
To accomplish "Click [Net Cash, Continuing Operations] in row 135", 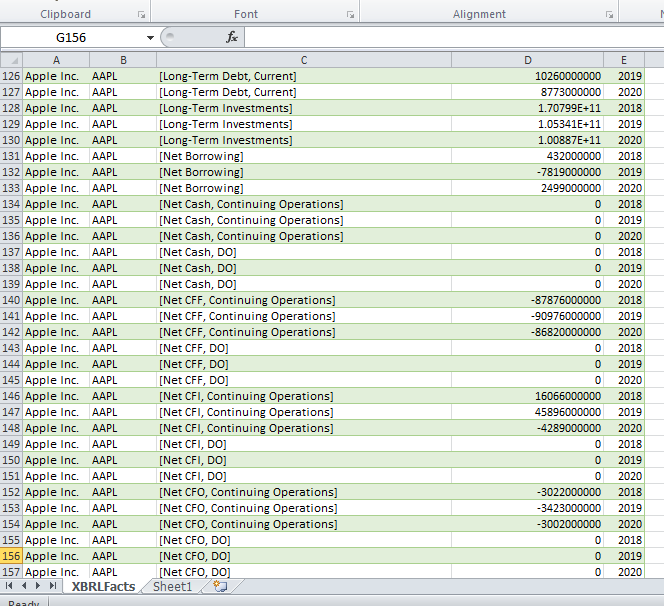I will point(251,220).
